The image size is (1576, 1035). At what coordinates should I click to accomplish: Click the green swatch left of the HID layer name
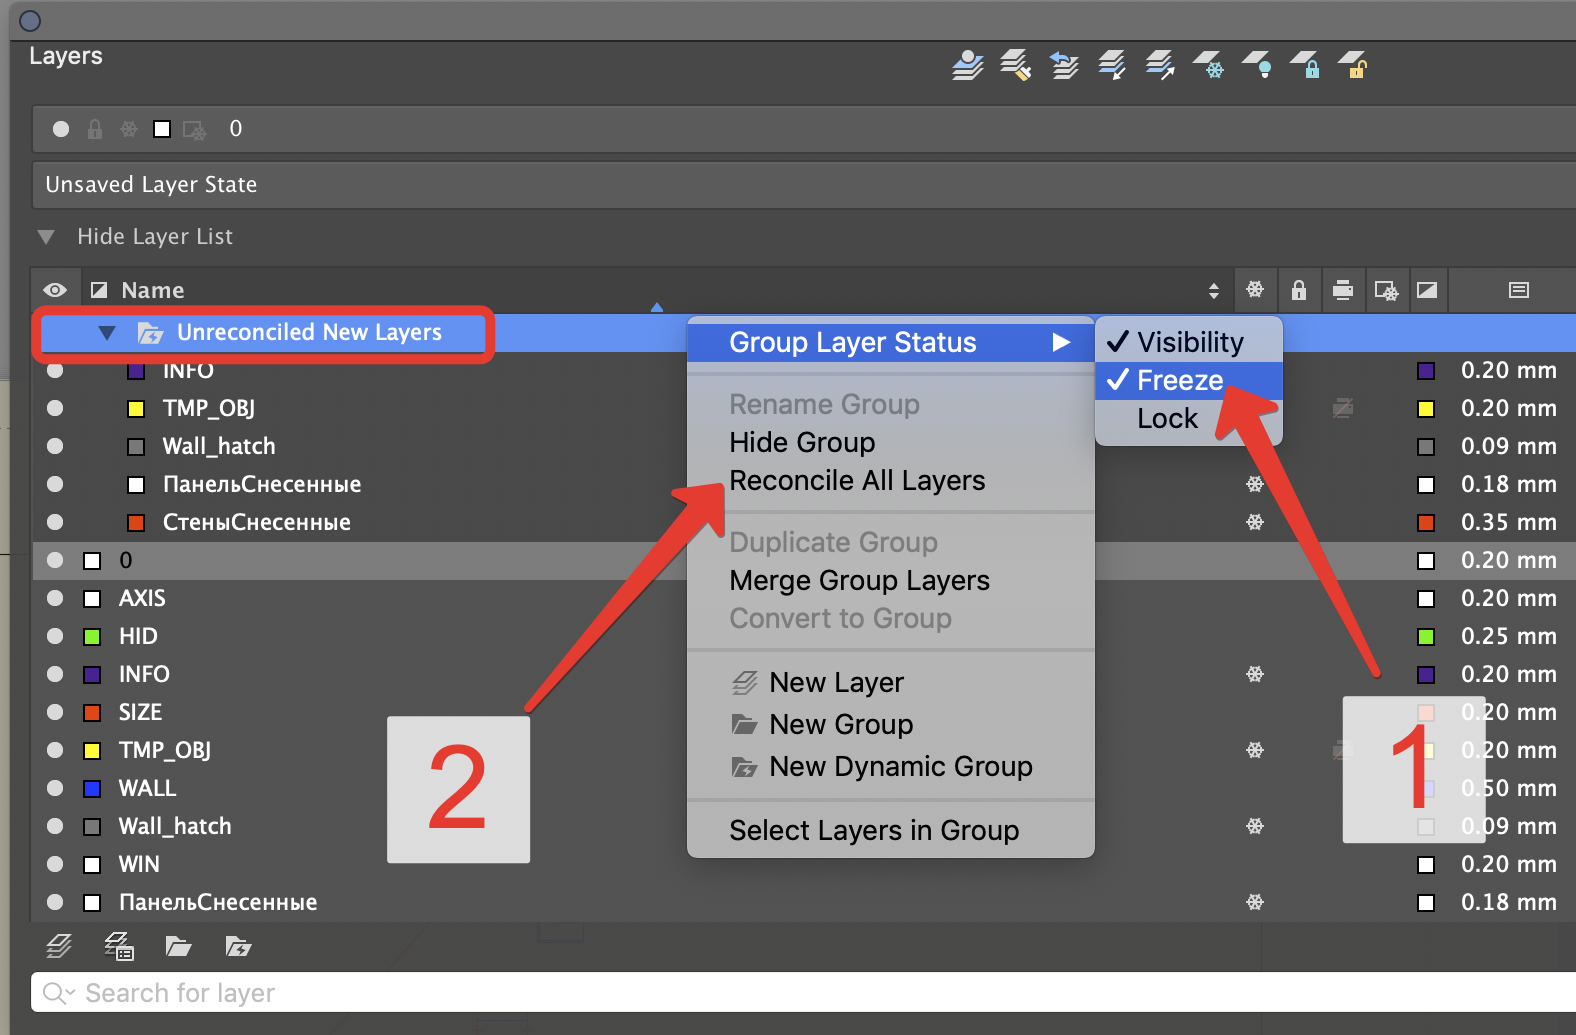click(92, 636)
